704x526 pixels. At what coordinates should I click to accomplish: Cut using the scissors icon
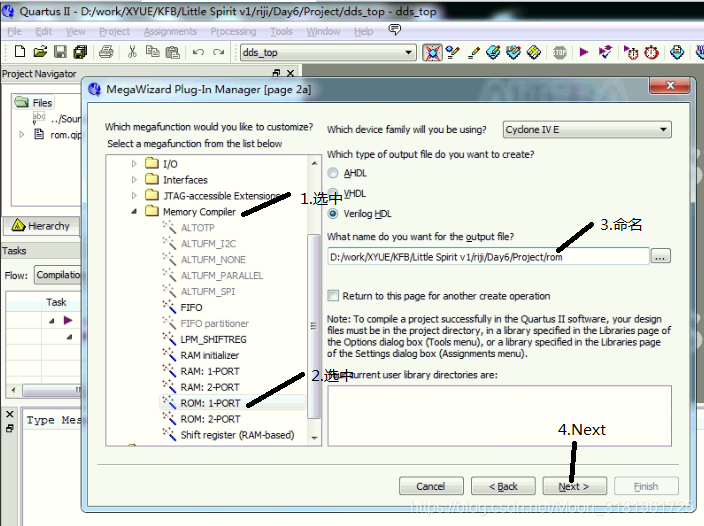132,52
